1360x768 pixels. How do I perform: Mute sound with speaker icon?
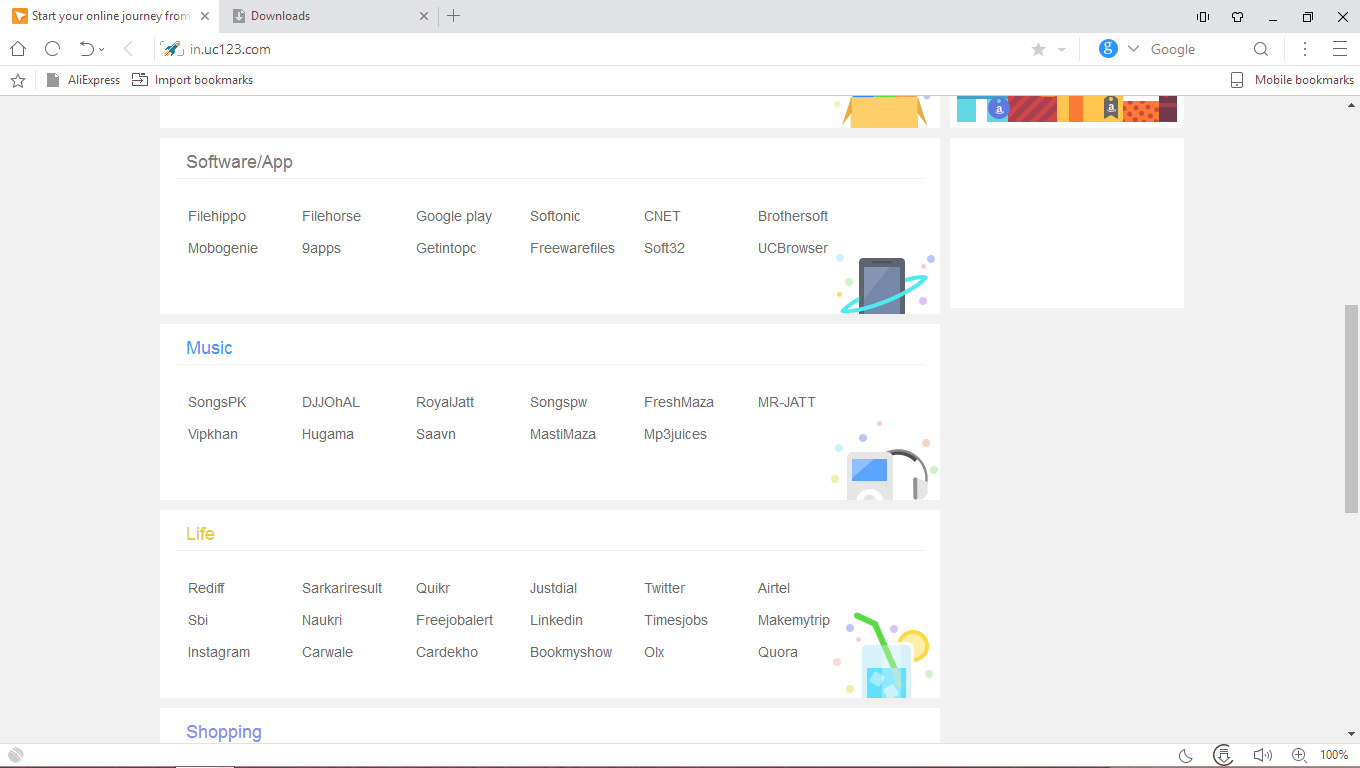click(1261, 755)
